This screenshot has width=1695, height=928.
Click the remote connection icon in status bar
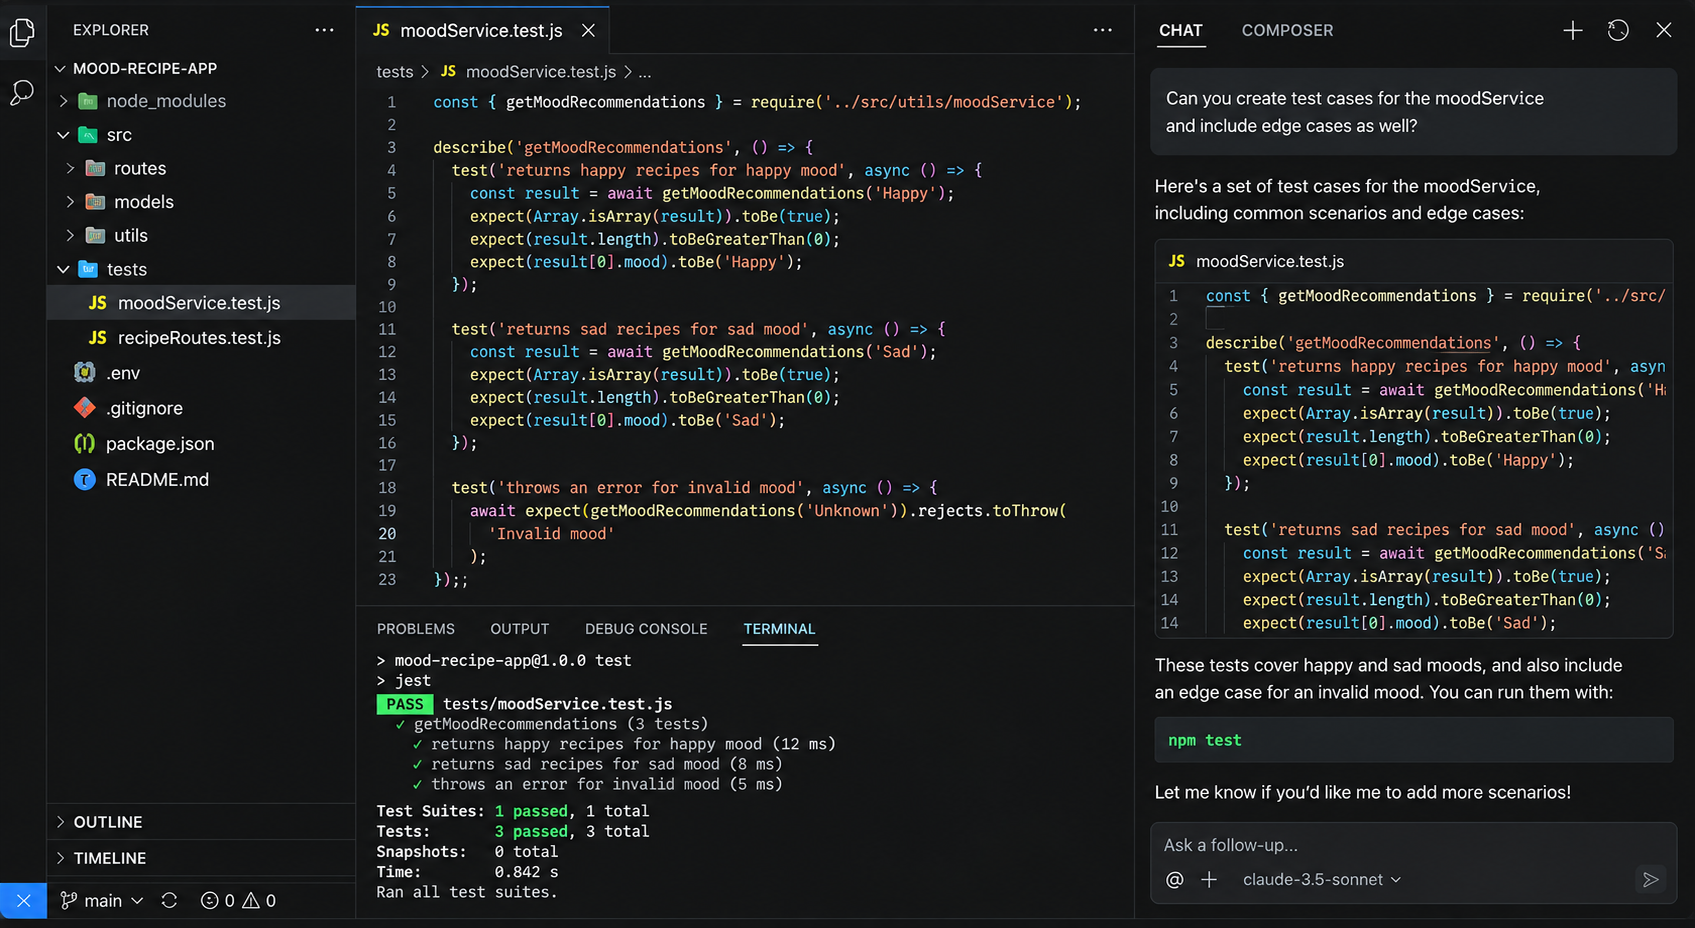point(23,901)
